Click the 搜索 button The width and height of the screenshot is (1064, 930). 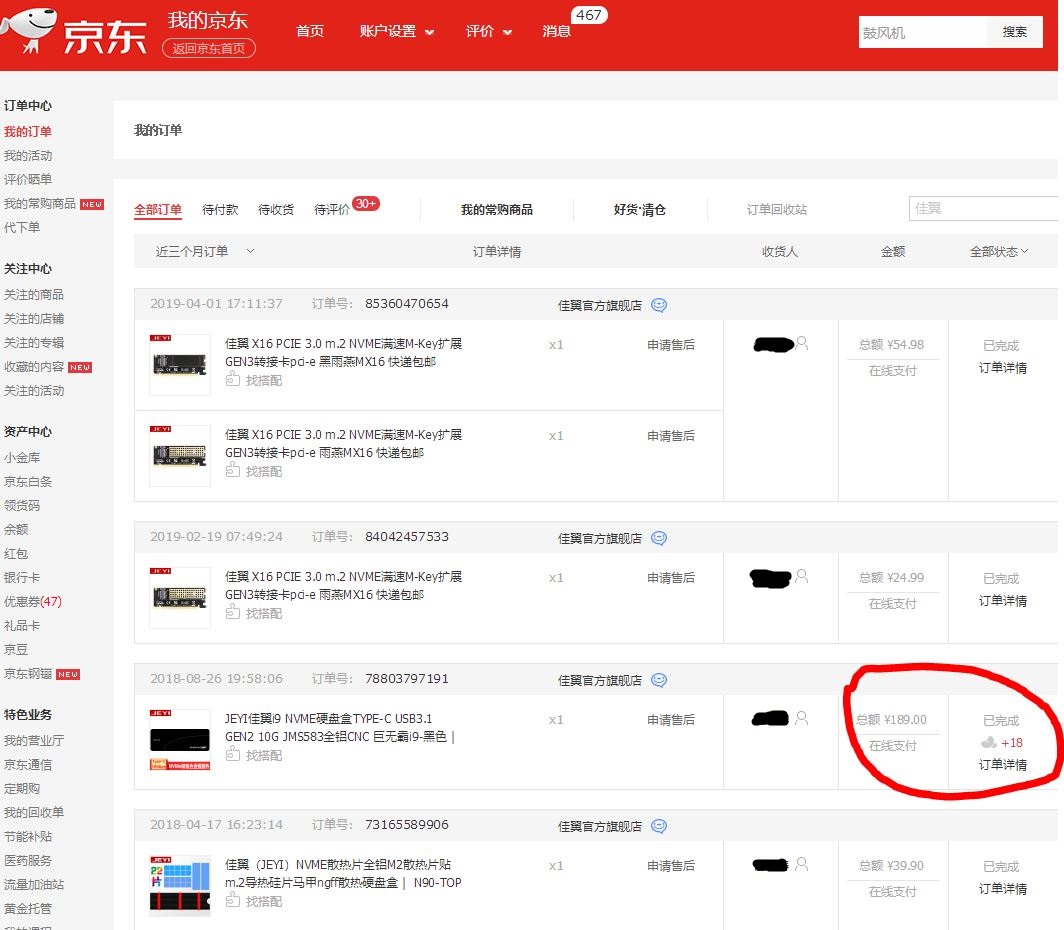tap(1014, 32)
